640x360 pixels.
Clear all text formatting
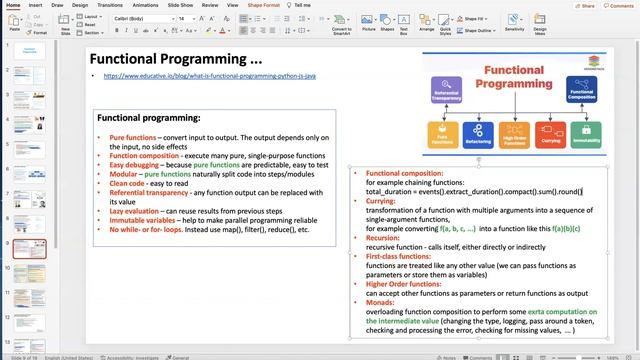pos(227,19)
